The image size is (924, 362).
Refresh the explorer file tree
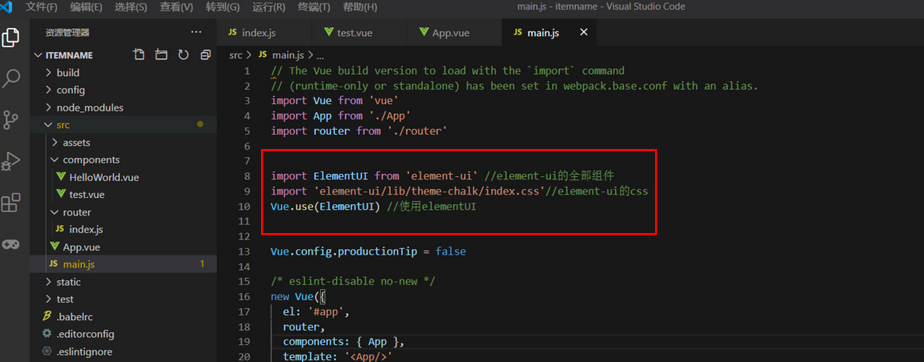point(183,55)
